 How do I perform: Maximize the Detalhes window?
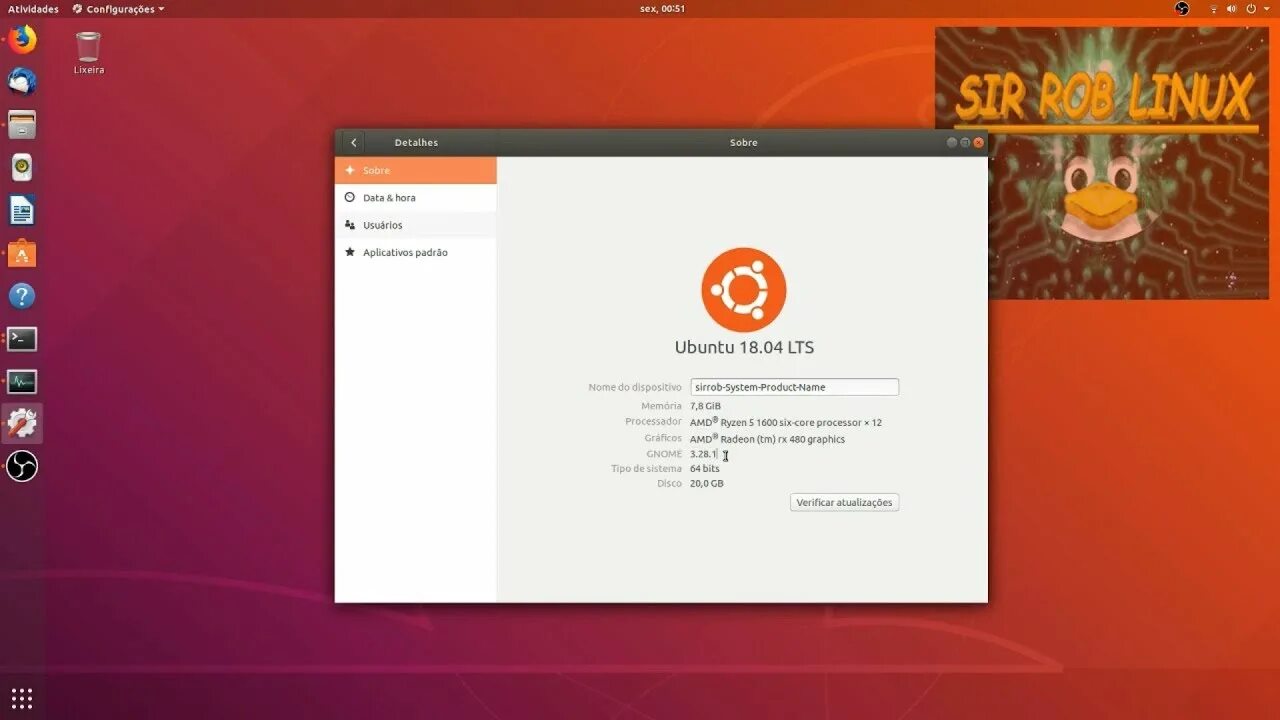(965, 143)
